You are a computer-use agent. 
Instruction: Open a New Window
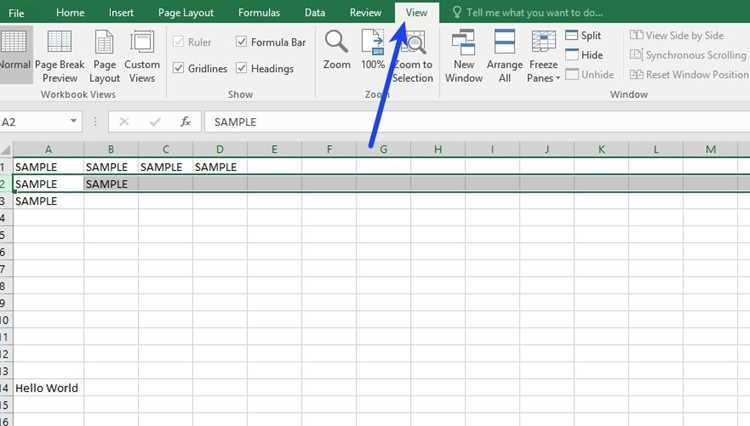pyautogui.click(x=463, y=56)
